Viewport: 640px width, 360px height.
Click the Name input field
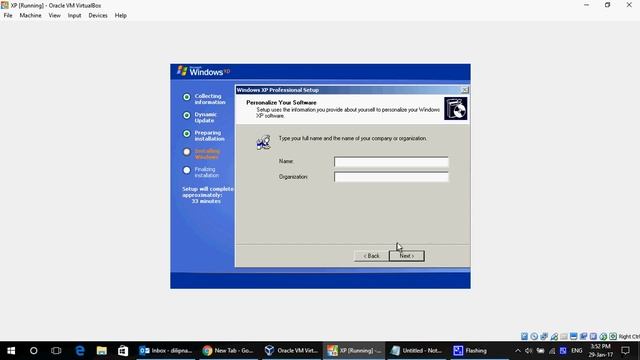pos(391,162)
